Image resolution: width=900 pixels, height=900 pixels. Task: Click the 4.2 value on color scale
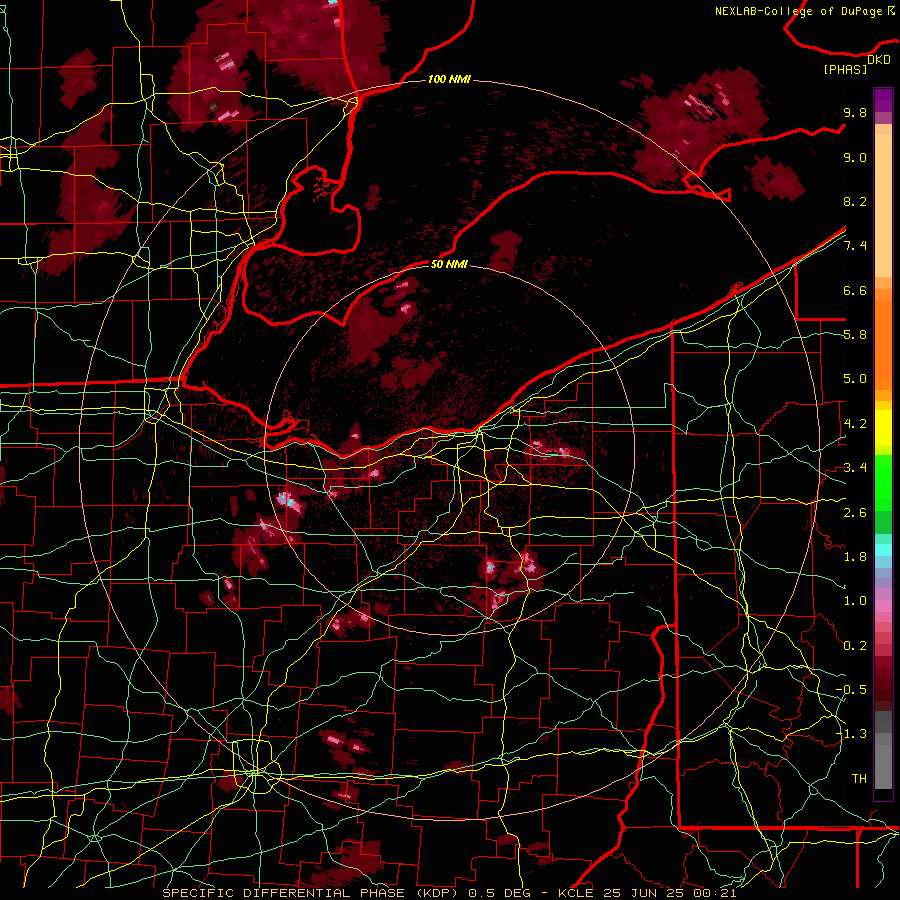[x=855, y=424]
